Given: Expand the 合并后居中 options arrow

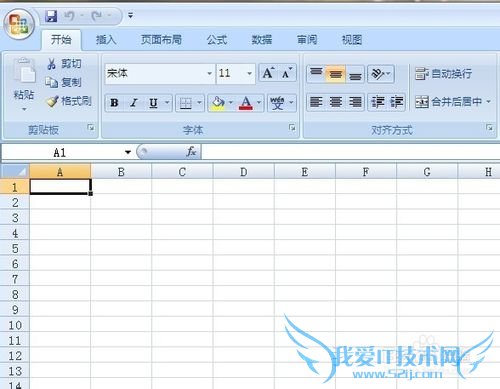Looking at the screenshot, I should (x=489, y=101).
